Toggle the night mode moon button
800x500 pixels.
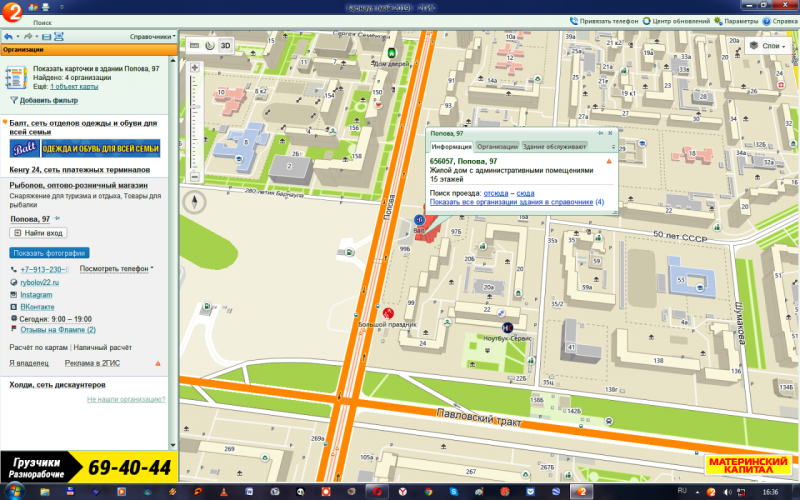[208, 45]
